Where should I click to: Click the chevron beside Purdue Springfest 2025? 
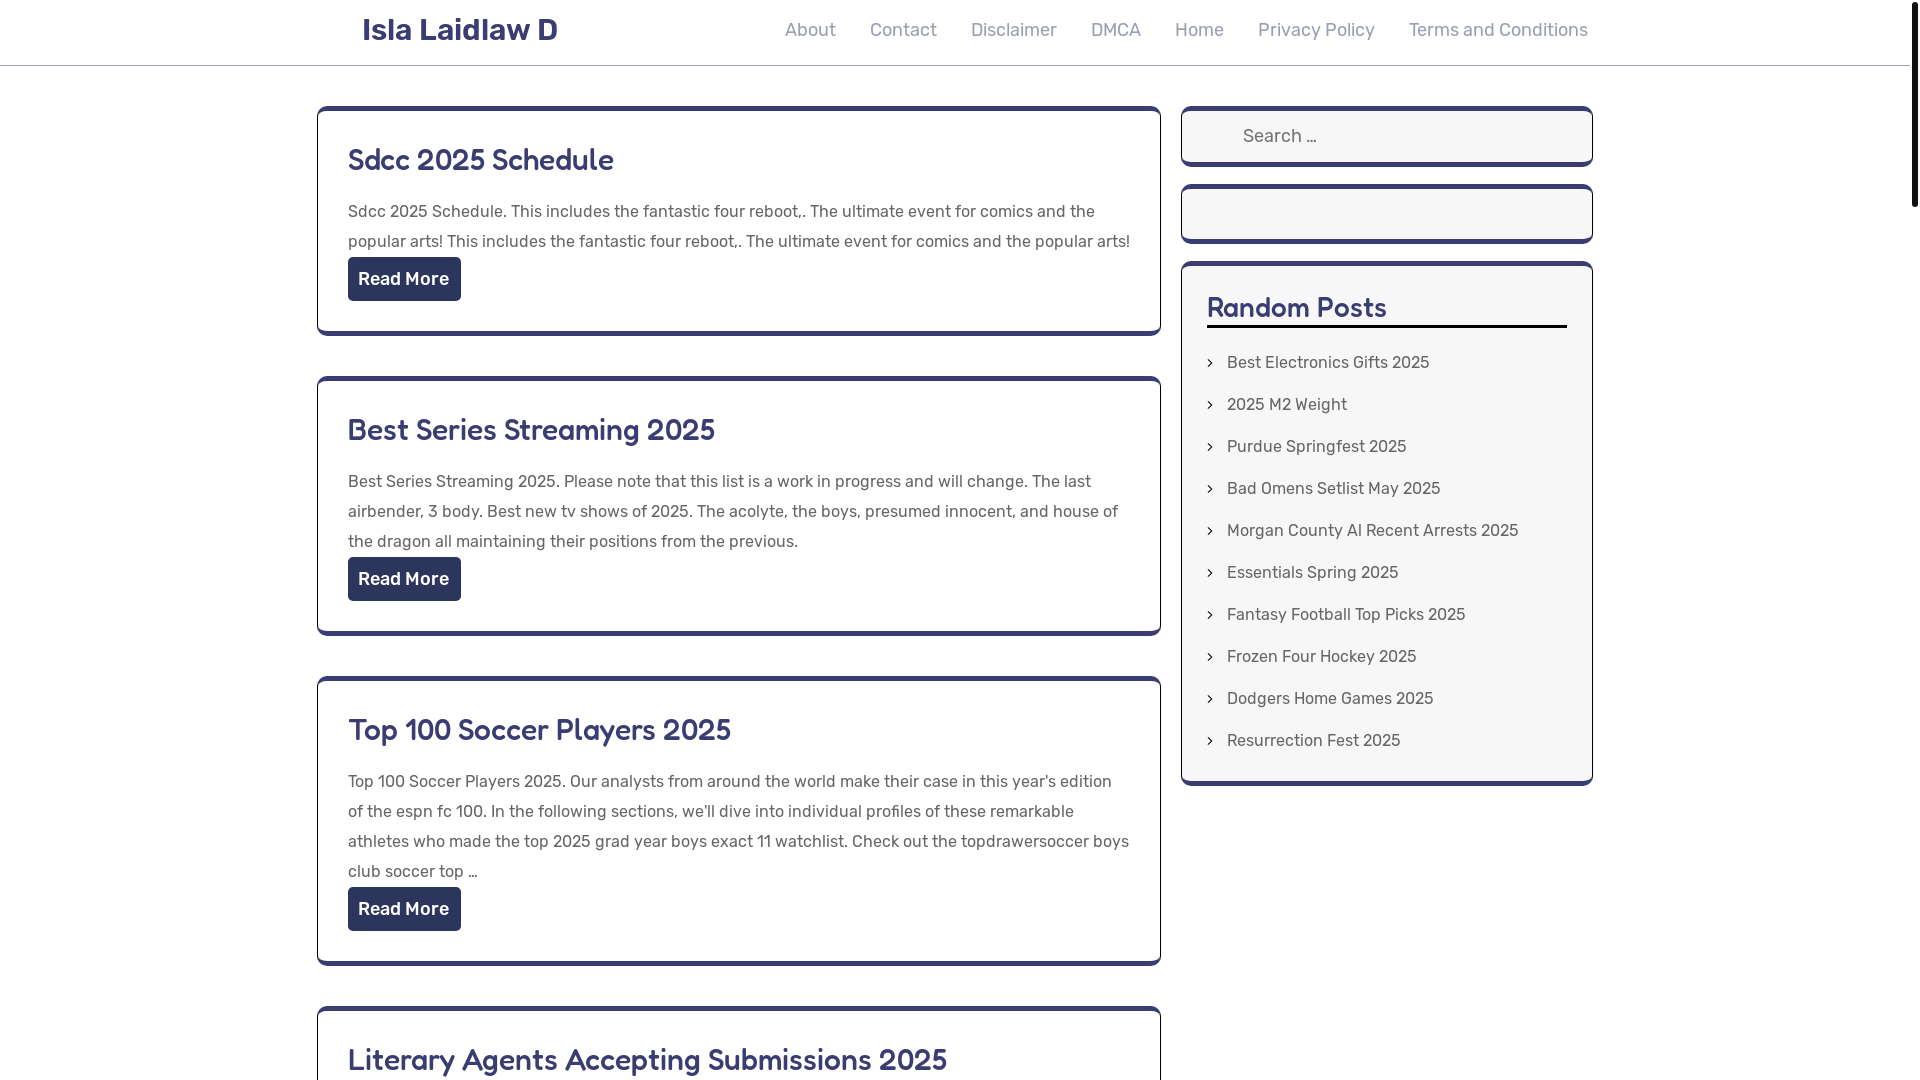click(1210, 447)
